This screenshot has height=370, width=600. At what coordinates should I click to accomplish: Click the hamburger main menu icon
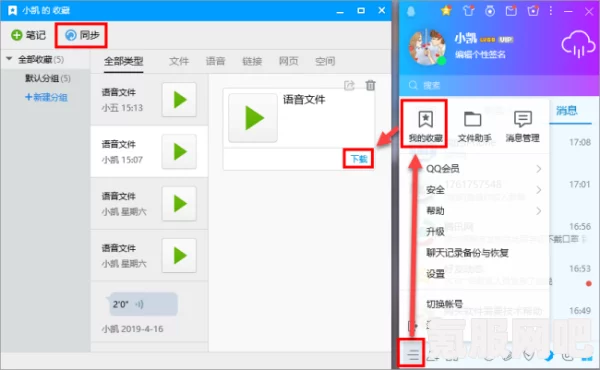[x=412, y=354]
